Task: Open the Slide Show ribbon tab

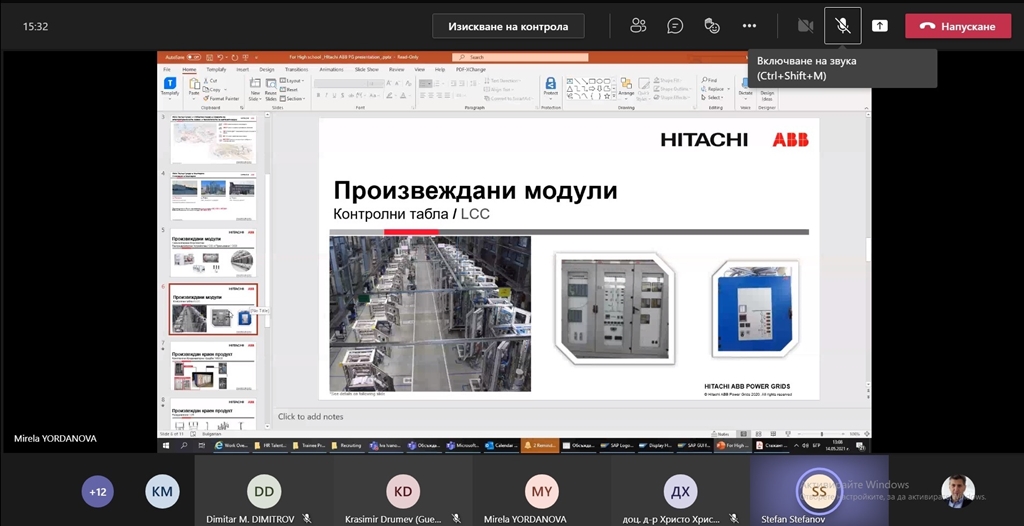Action: (367, 69)
